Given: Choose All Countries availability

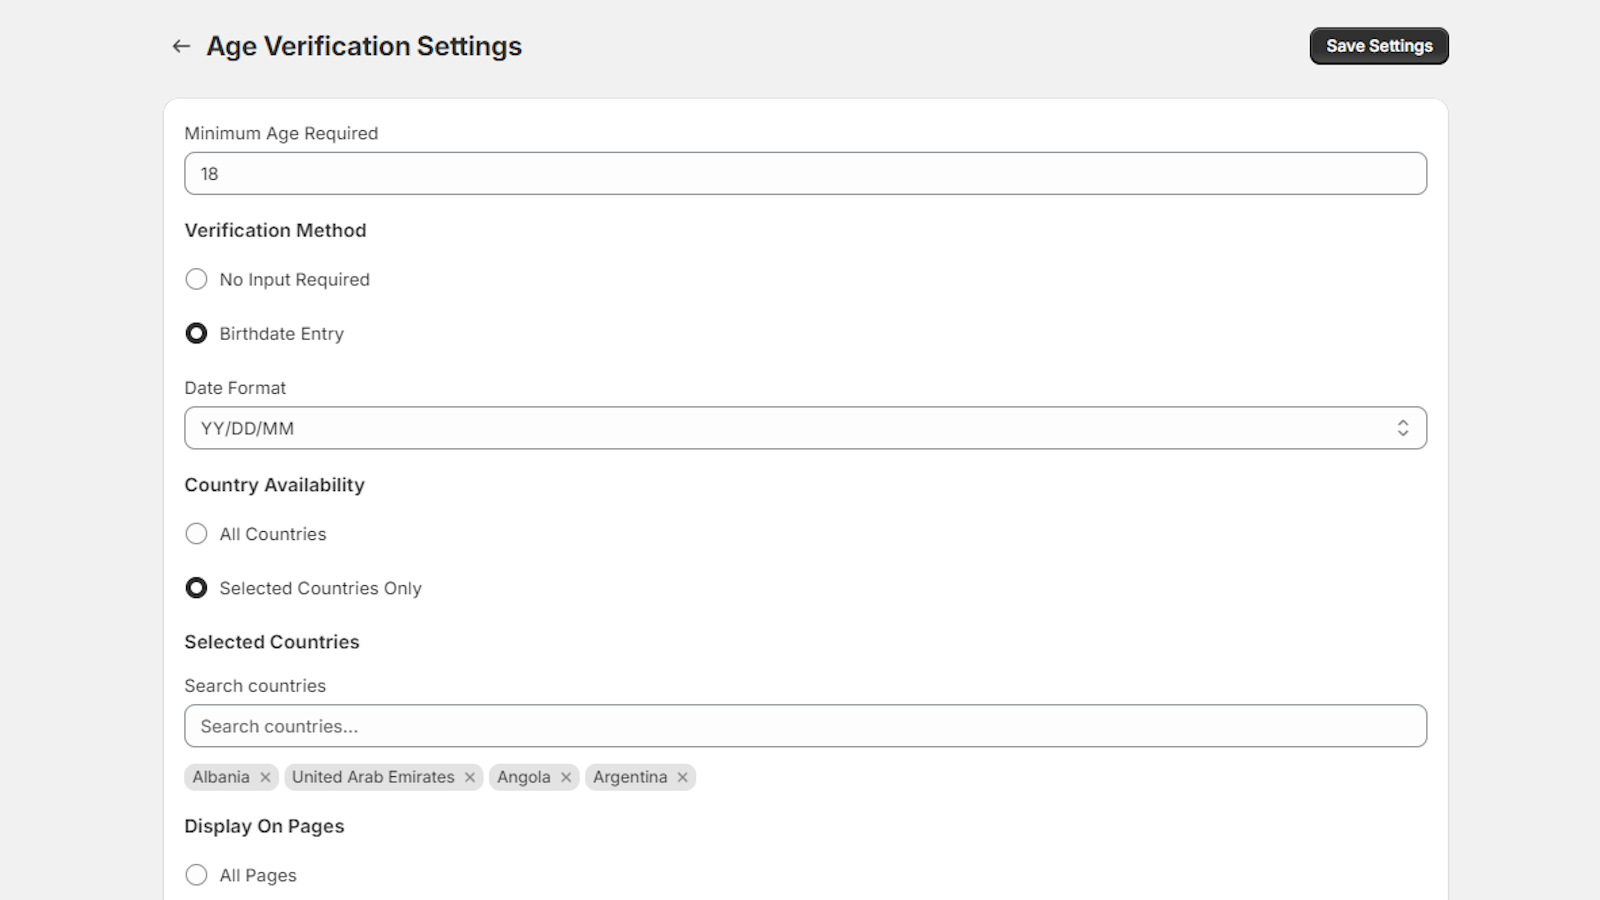Looking at the screenshot, I should coord(196,534).
